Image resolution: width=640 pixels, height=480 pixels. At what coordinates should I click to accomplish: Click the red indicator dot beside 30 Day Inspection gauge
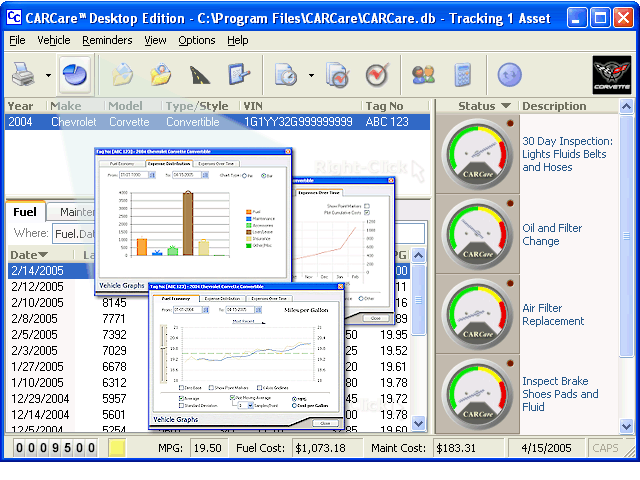(x=510, y=123)
